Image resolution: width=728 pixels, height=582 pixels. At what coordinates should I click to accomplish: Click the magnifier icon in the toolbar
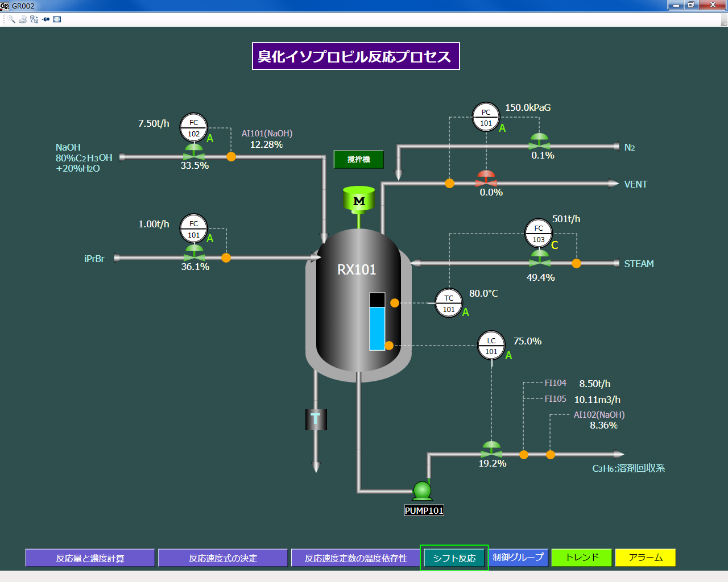point(11,19)
